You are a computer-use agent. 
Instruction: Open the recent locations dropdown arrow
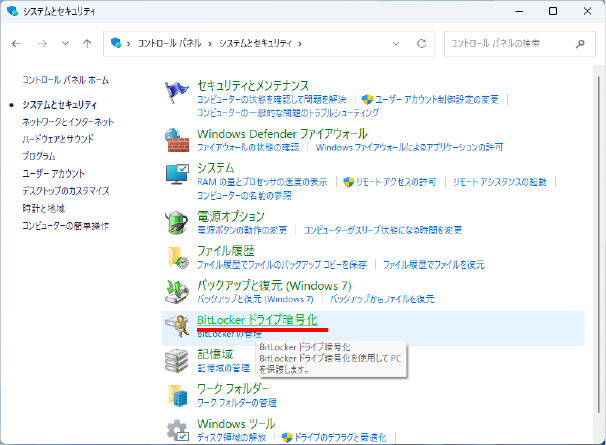click(65, 44)
